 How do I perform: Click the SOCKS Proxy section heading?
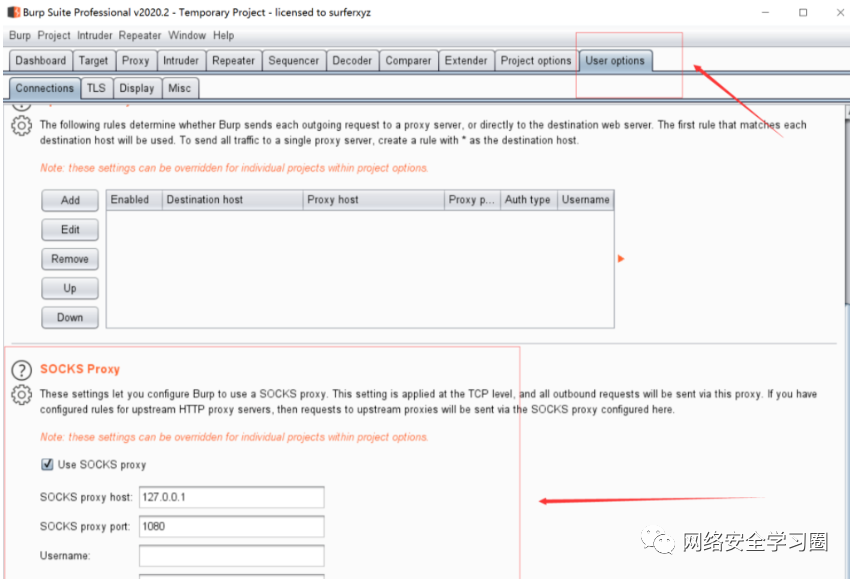80,369
